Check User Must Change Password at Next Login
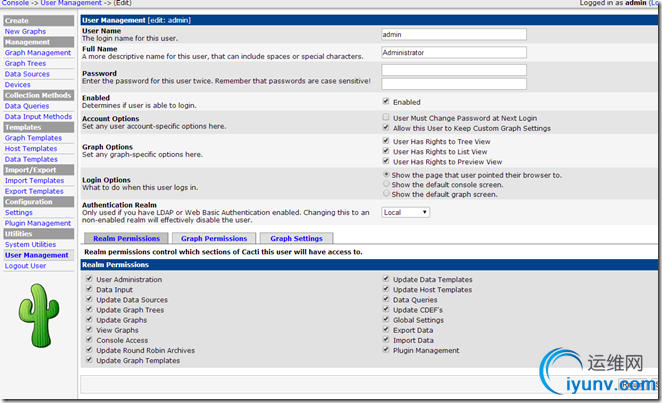The image size is (662, 403). (x=385, y=117)
